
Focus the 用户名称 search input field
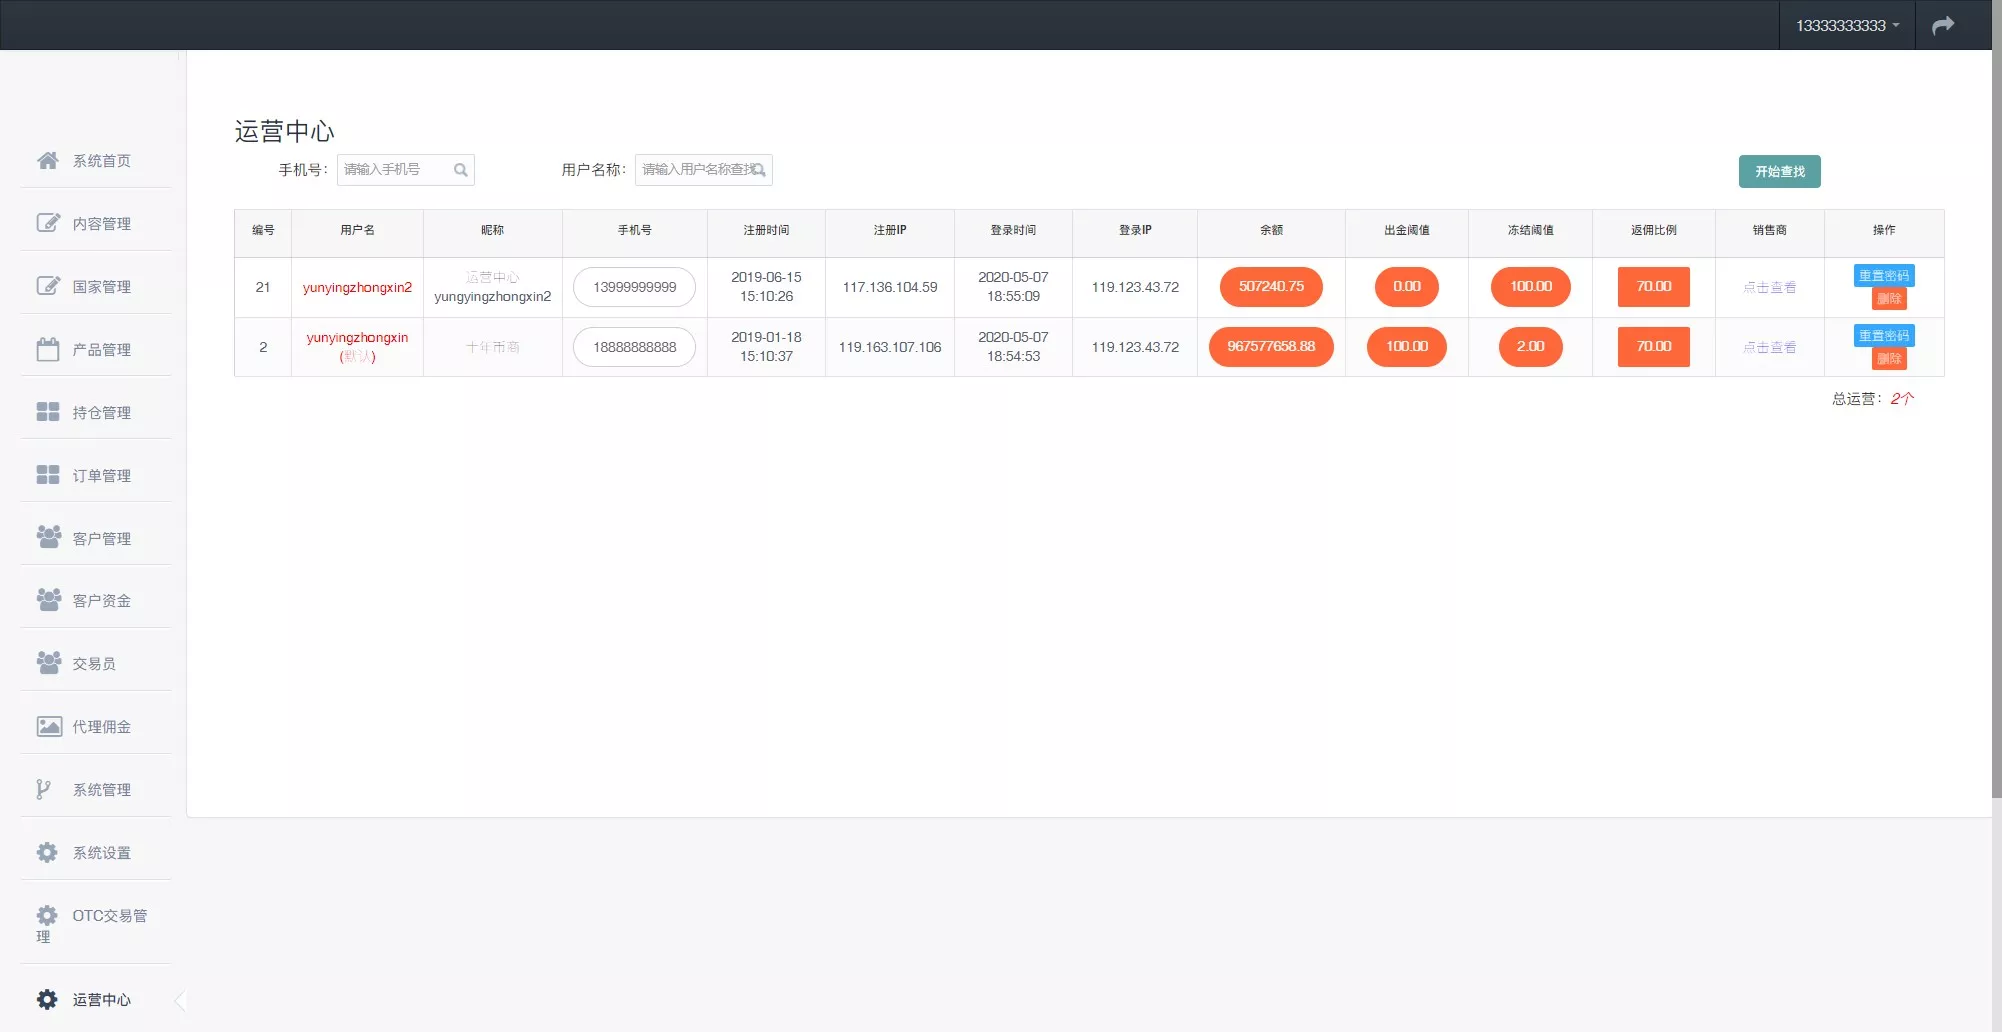point(696,170)
